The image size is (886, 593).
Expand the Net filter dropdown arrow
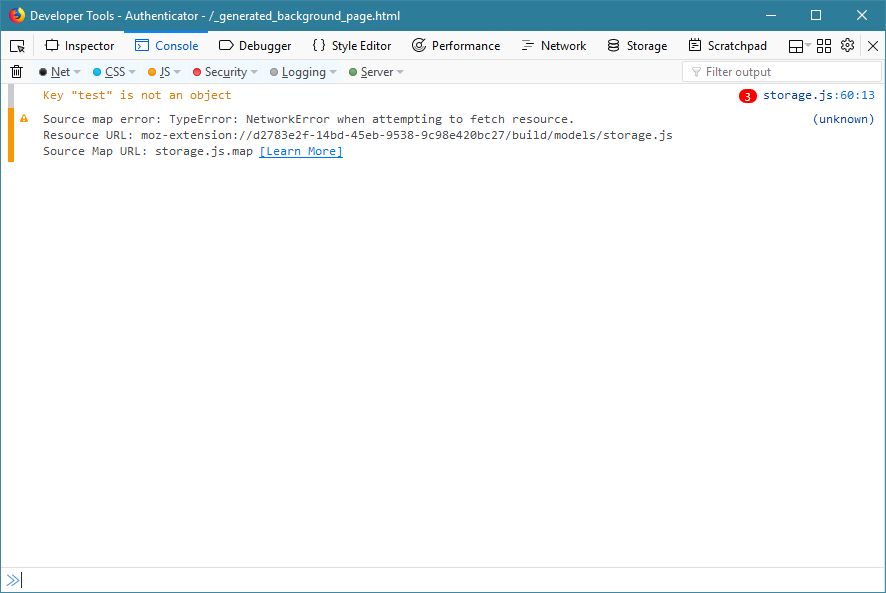77,72
